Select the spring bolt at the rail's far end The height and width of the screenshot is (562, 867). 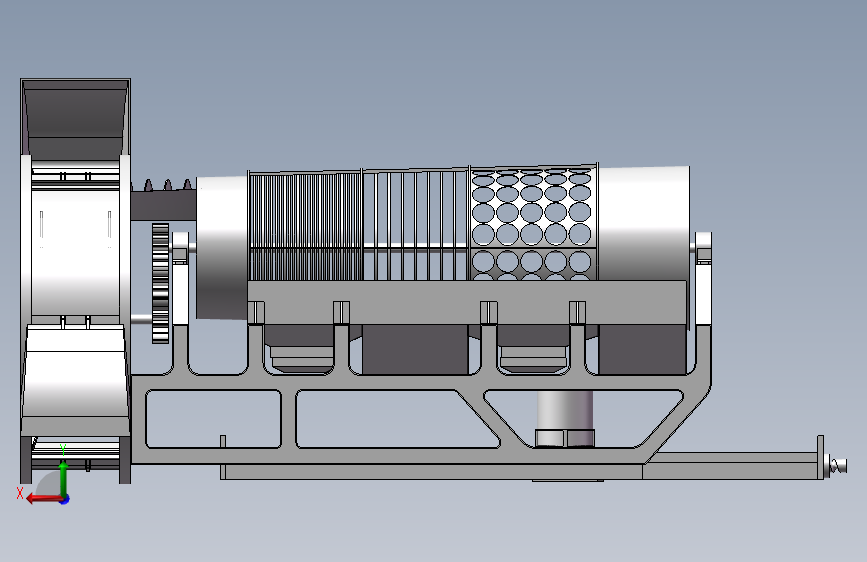click(x=837, y=466)
